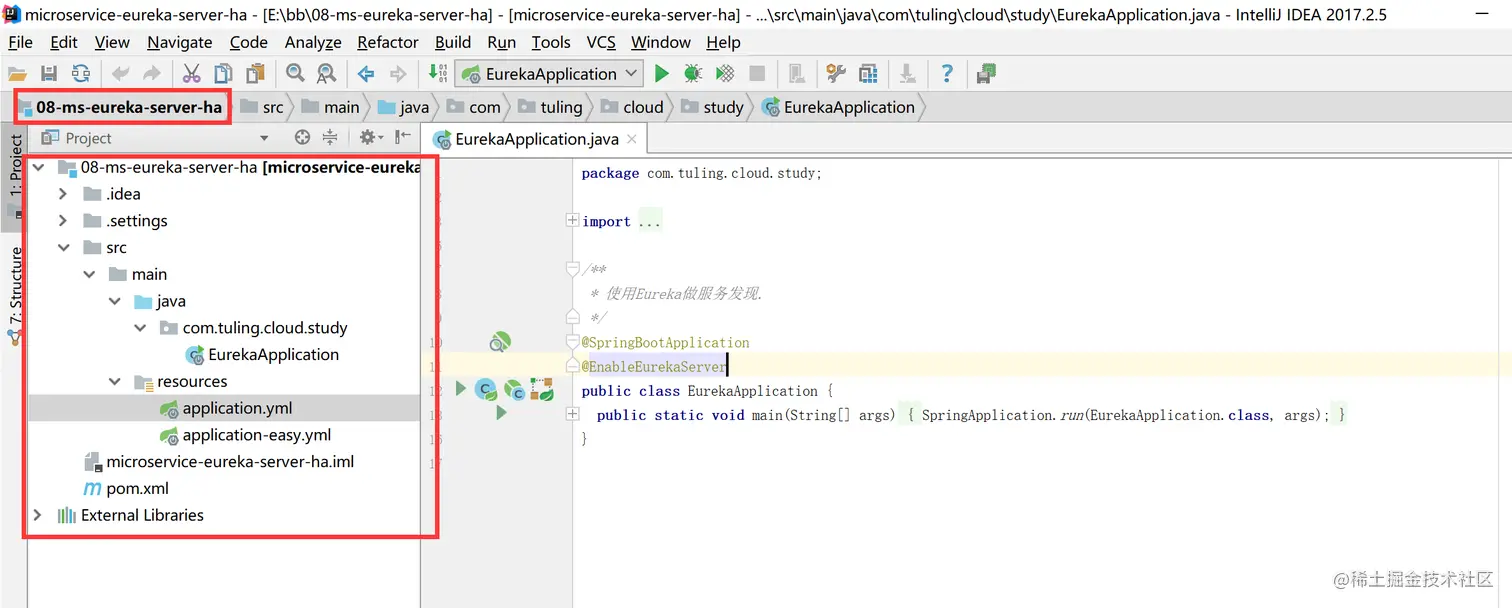Collapse the 08-ms-eureka-server-ha root node
The height and width of the screenshot is (608, 1512).
(x=38, y=167)
